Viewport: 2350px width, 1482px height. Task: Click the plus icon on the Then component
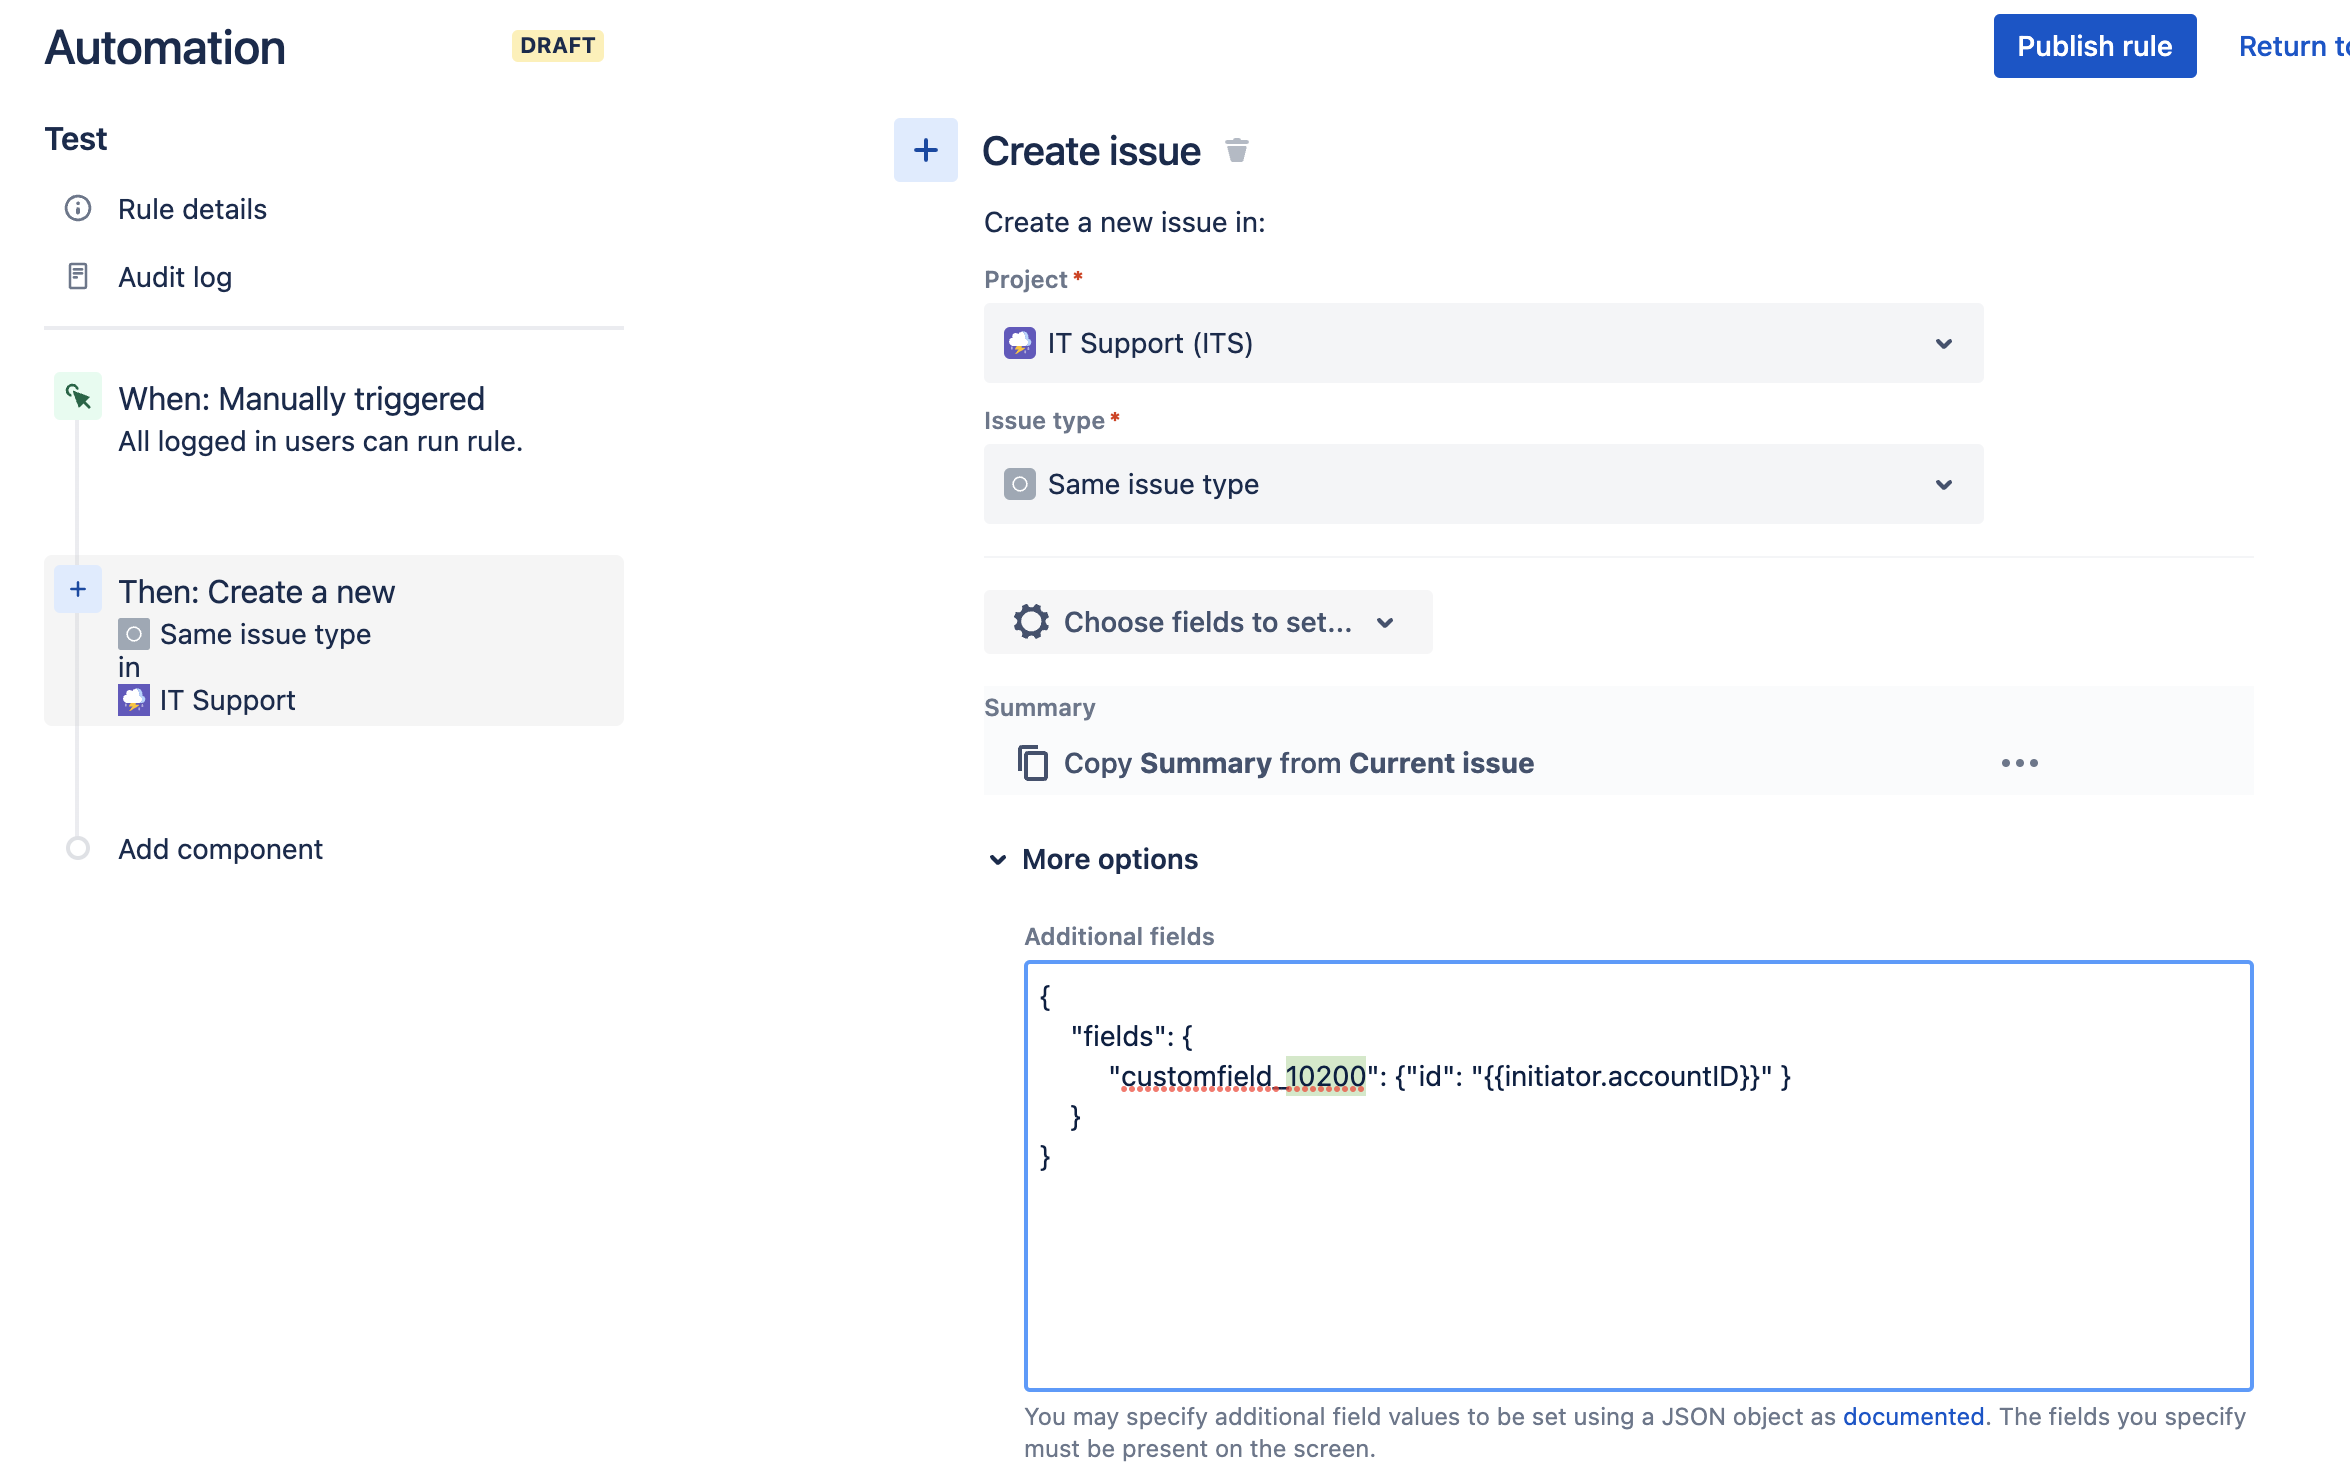coord(77,590)
